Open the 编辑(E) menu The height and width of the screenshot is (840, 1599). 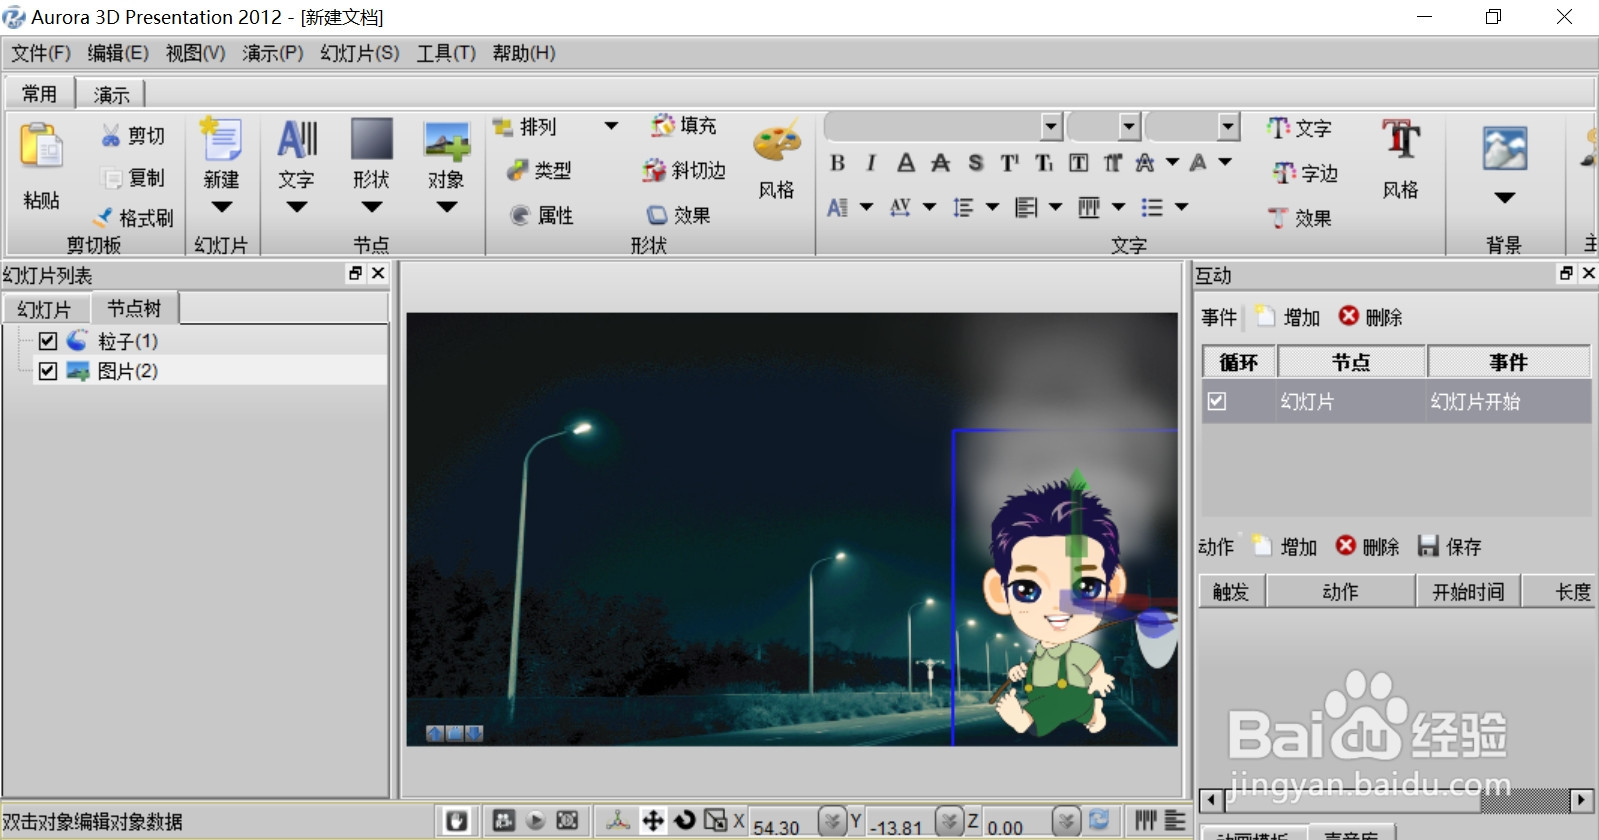click(118, 53)
